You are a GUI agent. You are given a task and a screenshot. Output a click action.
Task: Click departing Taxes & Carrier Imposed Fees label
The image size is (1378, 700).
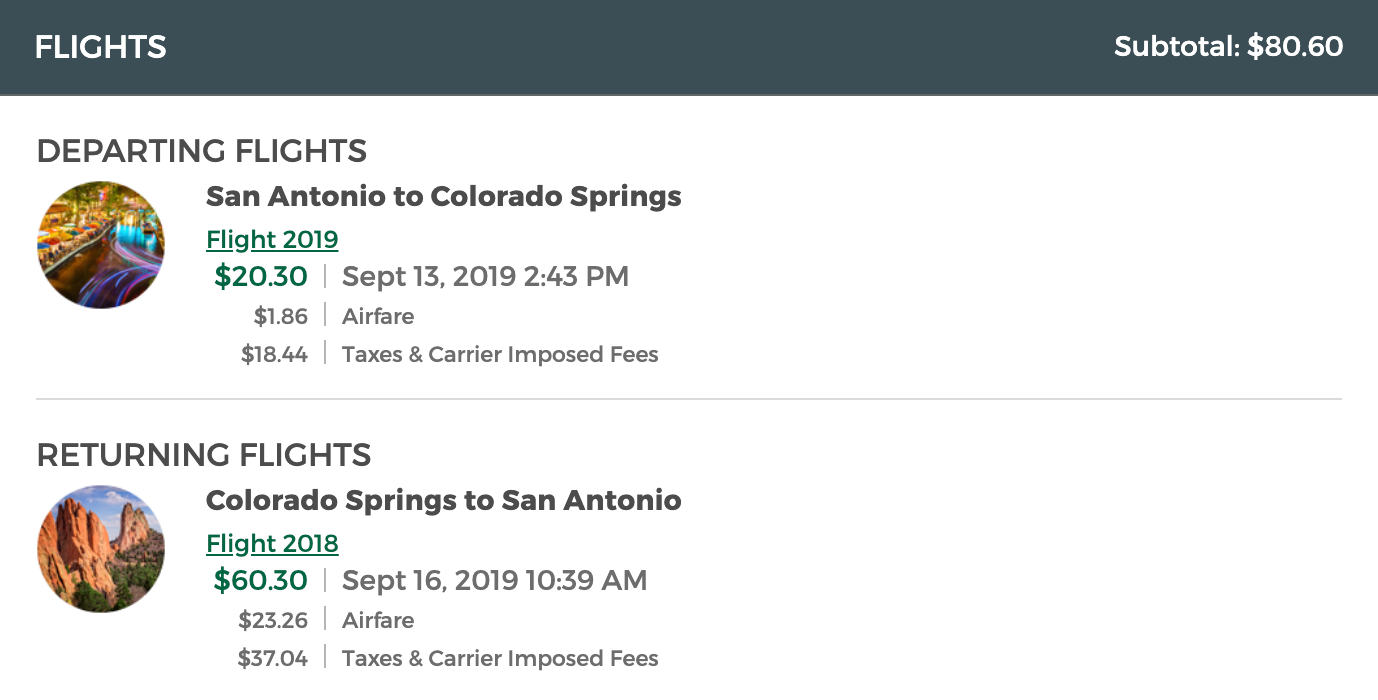500,355
